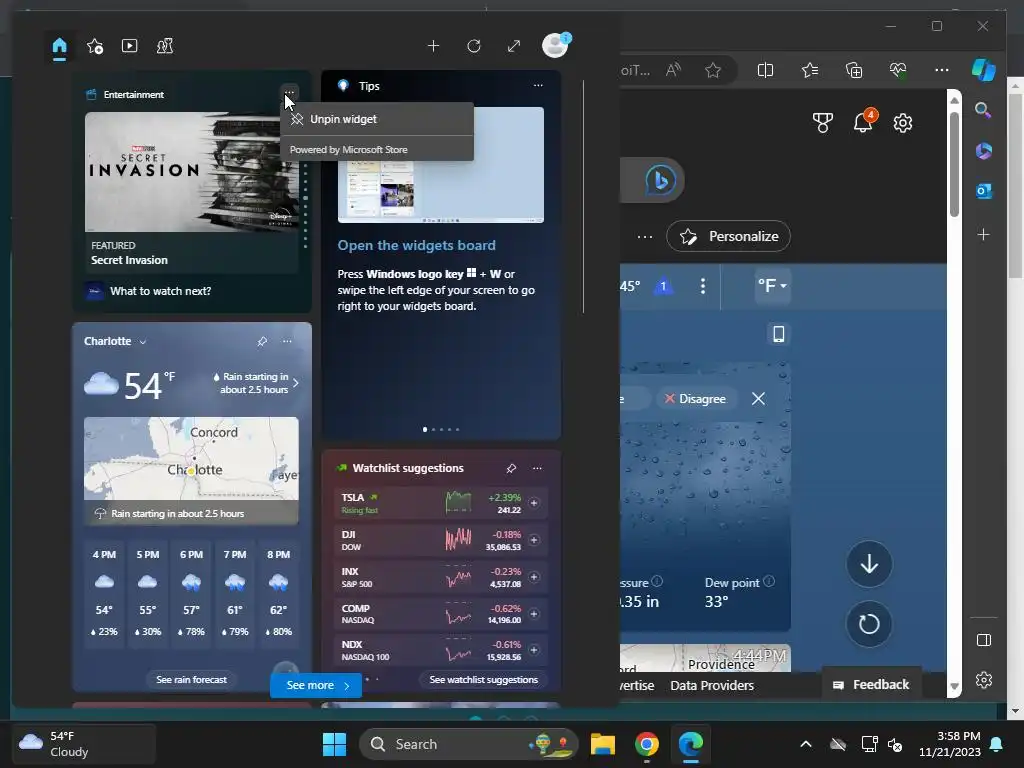The image size is (1024, 768).
Task: Open File Explorer from taskbar
Action: 603,744
